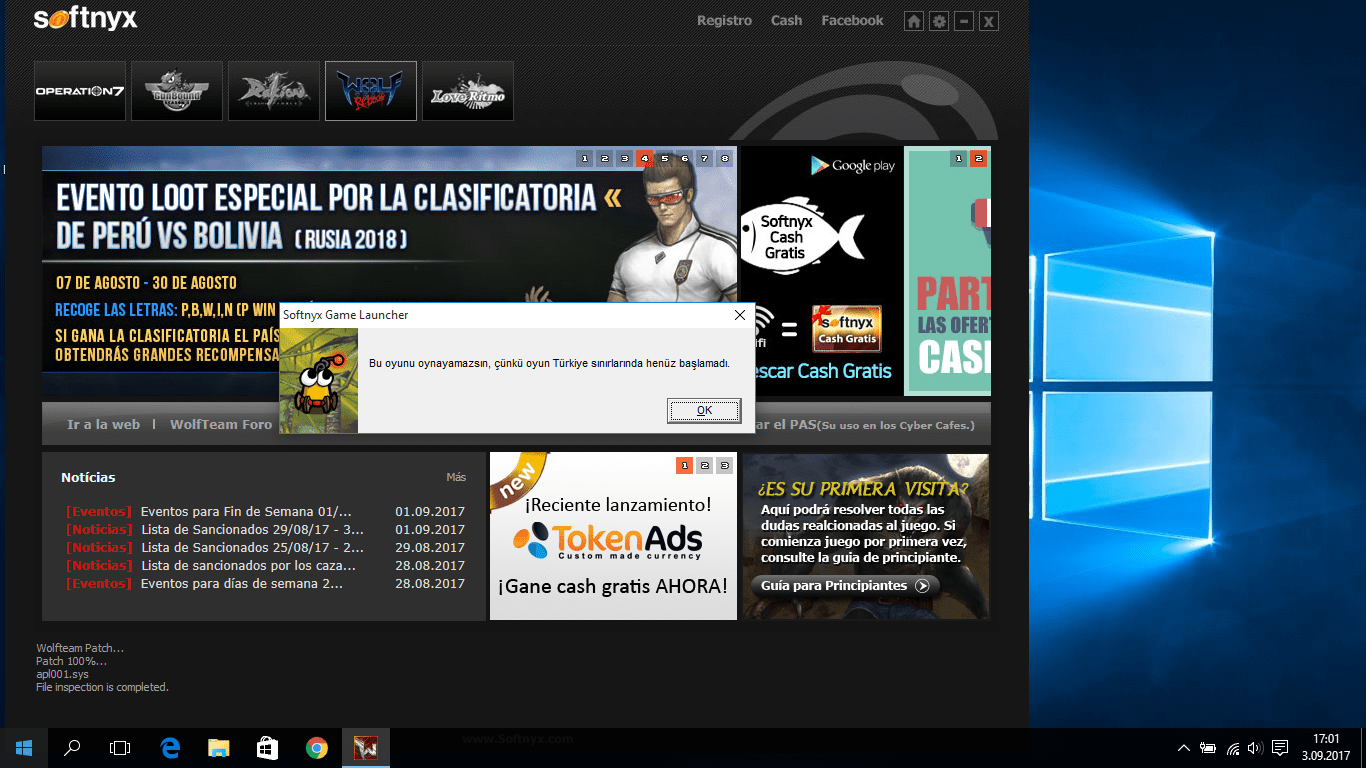Show main banner slide 7
This screenshot has height=768, width=1366.
click(704, 158)
